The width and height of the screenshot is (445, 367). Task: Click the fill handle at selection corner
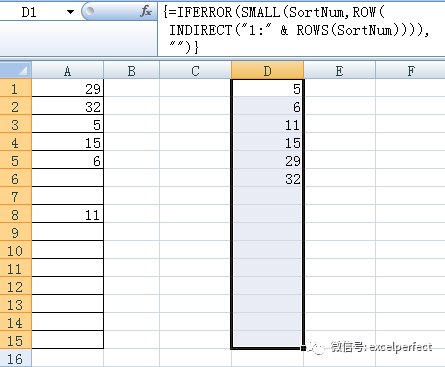(x=303, y=348)
